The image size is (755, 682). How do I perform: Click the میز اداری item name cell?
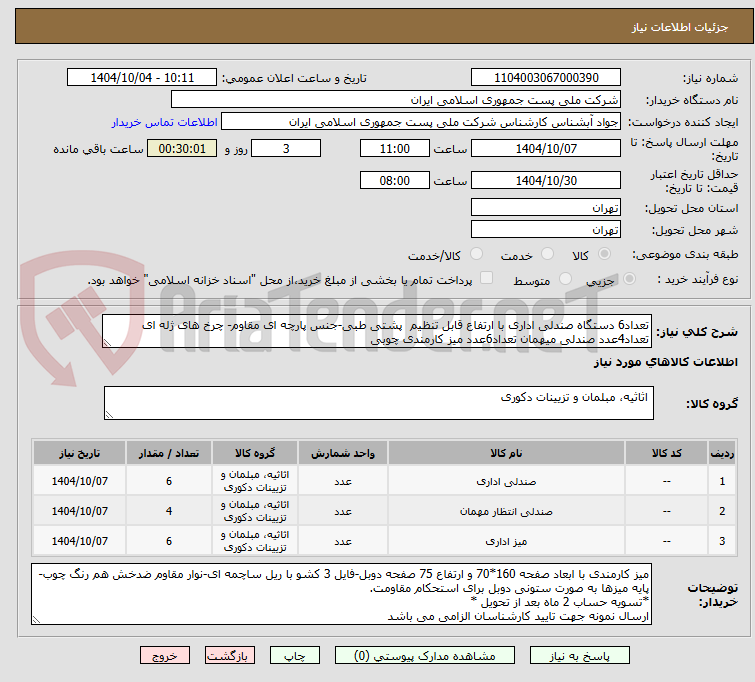(x=506, y=541)
